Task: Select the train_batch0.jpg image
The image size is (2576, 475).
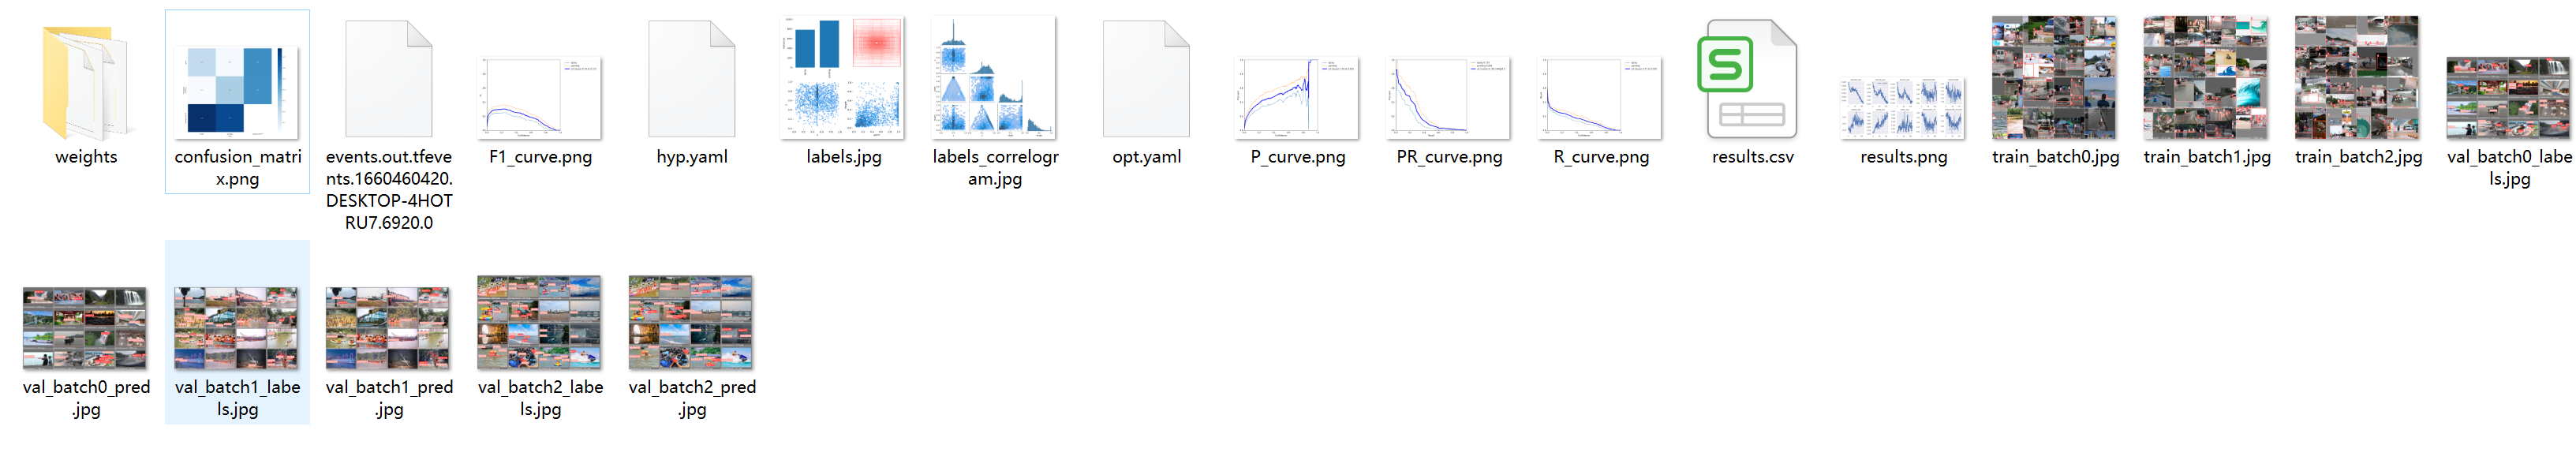Action: 2054,78
